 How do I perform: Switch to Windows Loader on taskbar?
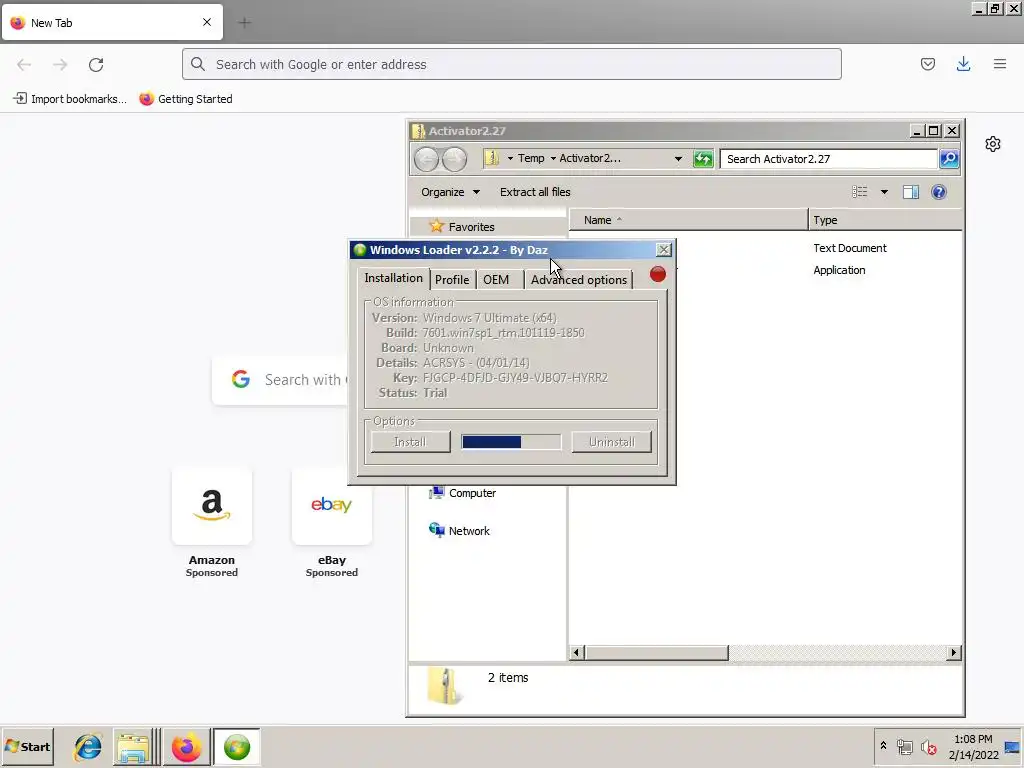236,747
